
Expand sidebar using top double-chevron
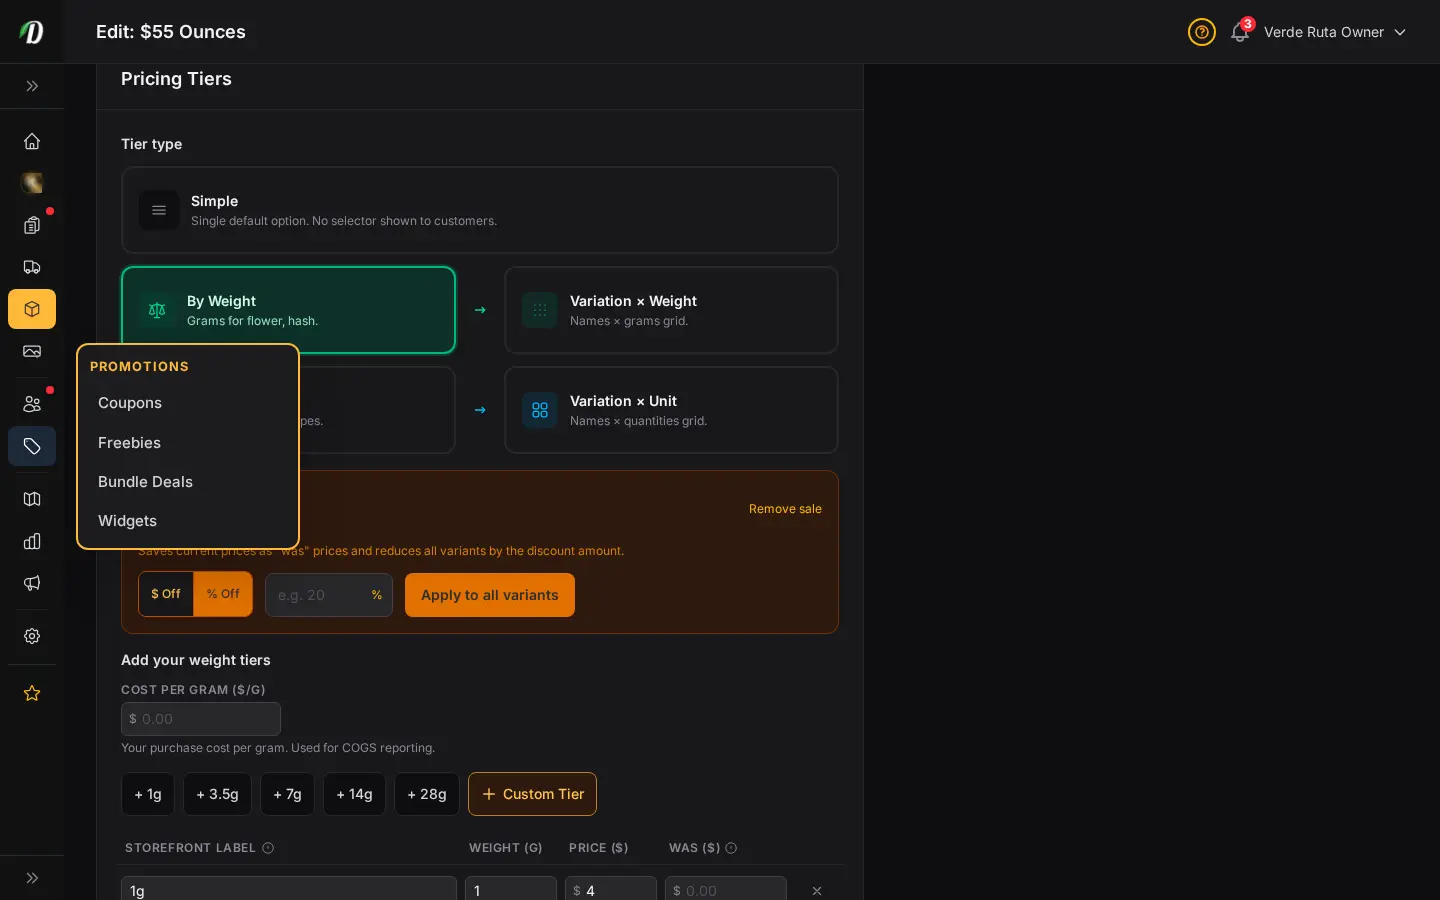tap(32, 86)
